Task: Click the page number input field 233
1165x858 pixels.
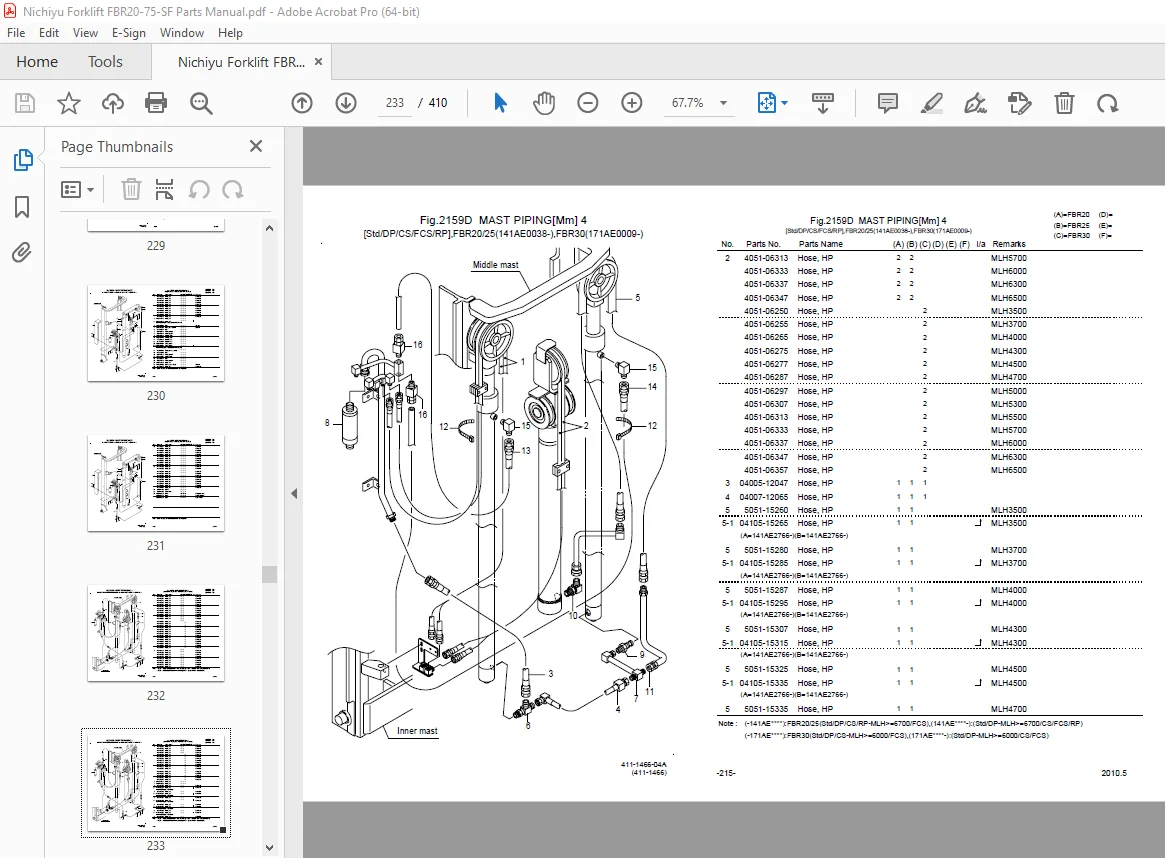Action: pos(395,103)
